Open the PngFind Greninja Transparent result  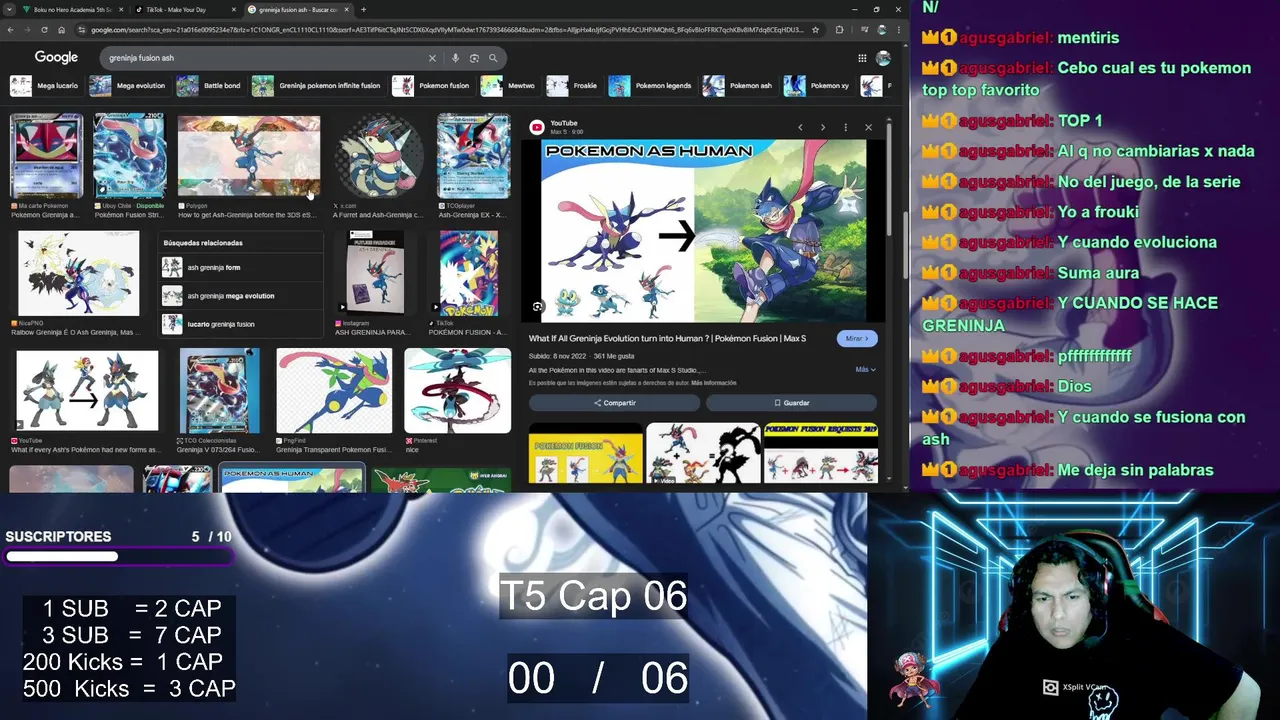(334, 391)
